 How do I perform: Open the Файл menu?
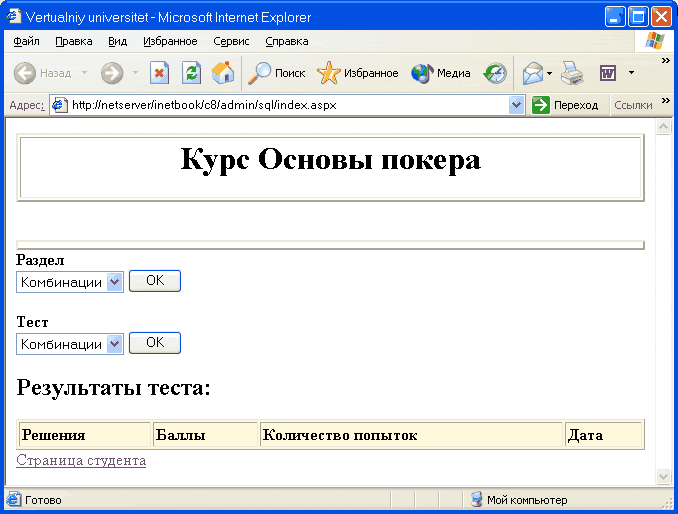click(26, 41)
